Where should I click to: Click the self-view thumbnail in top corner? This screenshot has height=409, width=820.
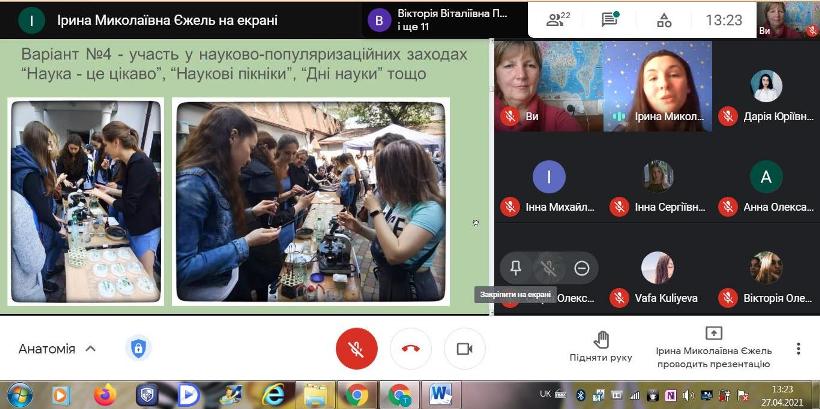[788, 20]
